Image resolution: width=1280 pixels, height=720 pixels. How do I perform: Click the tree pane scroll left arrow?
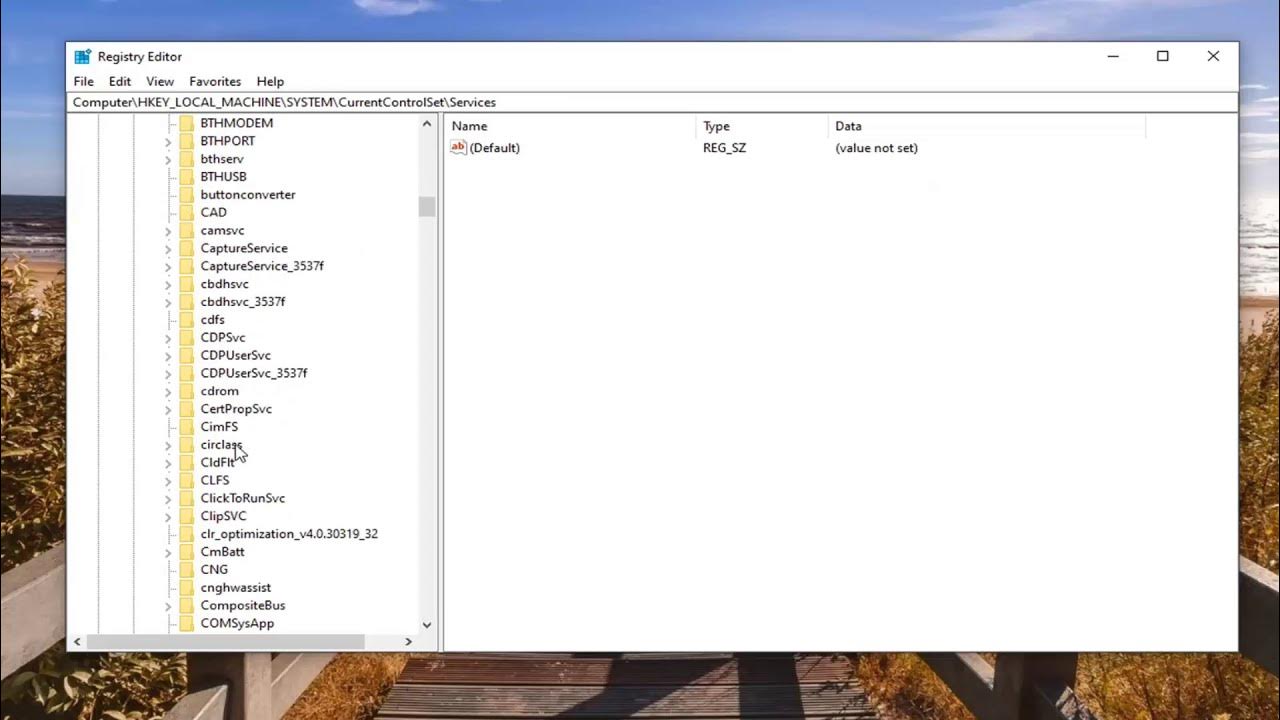click(77, 641)
